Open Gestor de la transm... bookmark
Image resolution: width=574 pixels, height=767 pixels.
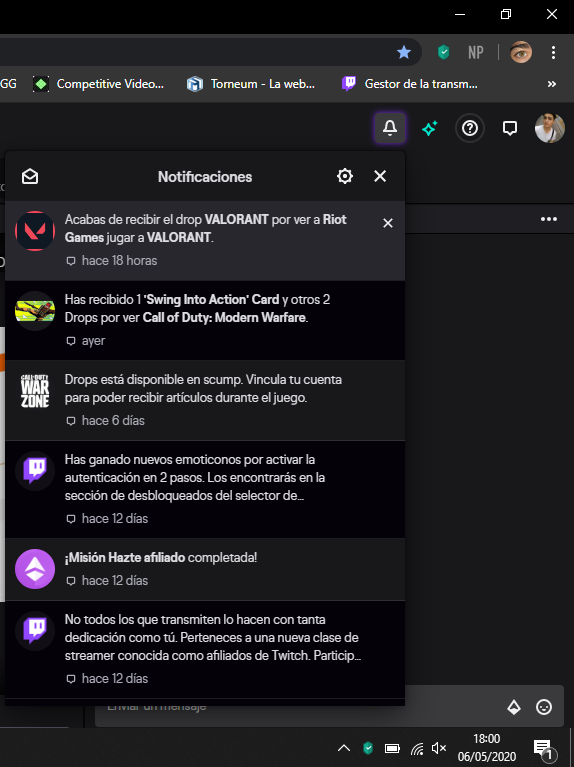tap(410, 84)
